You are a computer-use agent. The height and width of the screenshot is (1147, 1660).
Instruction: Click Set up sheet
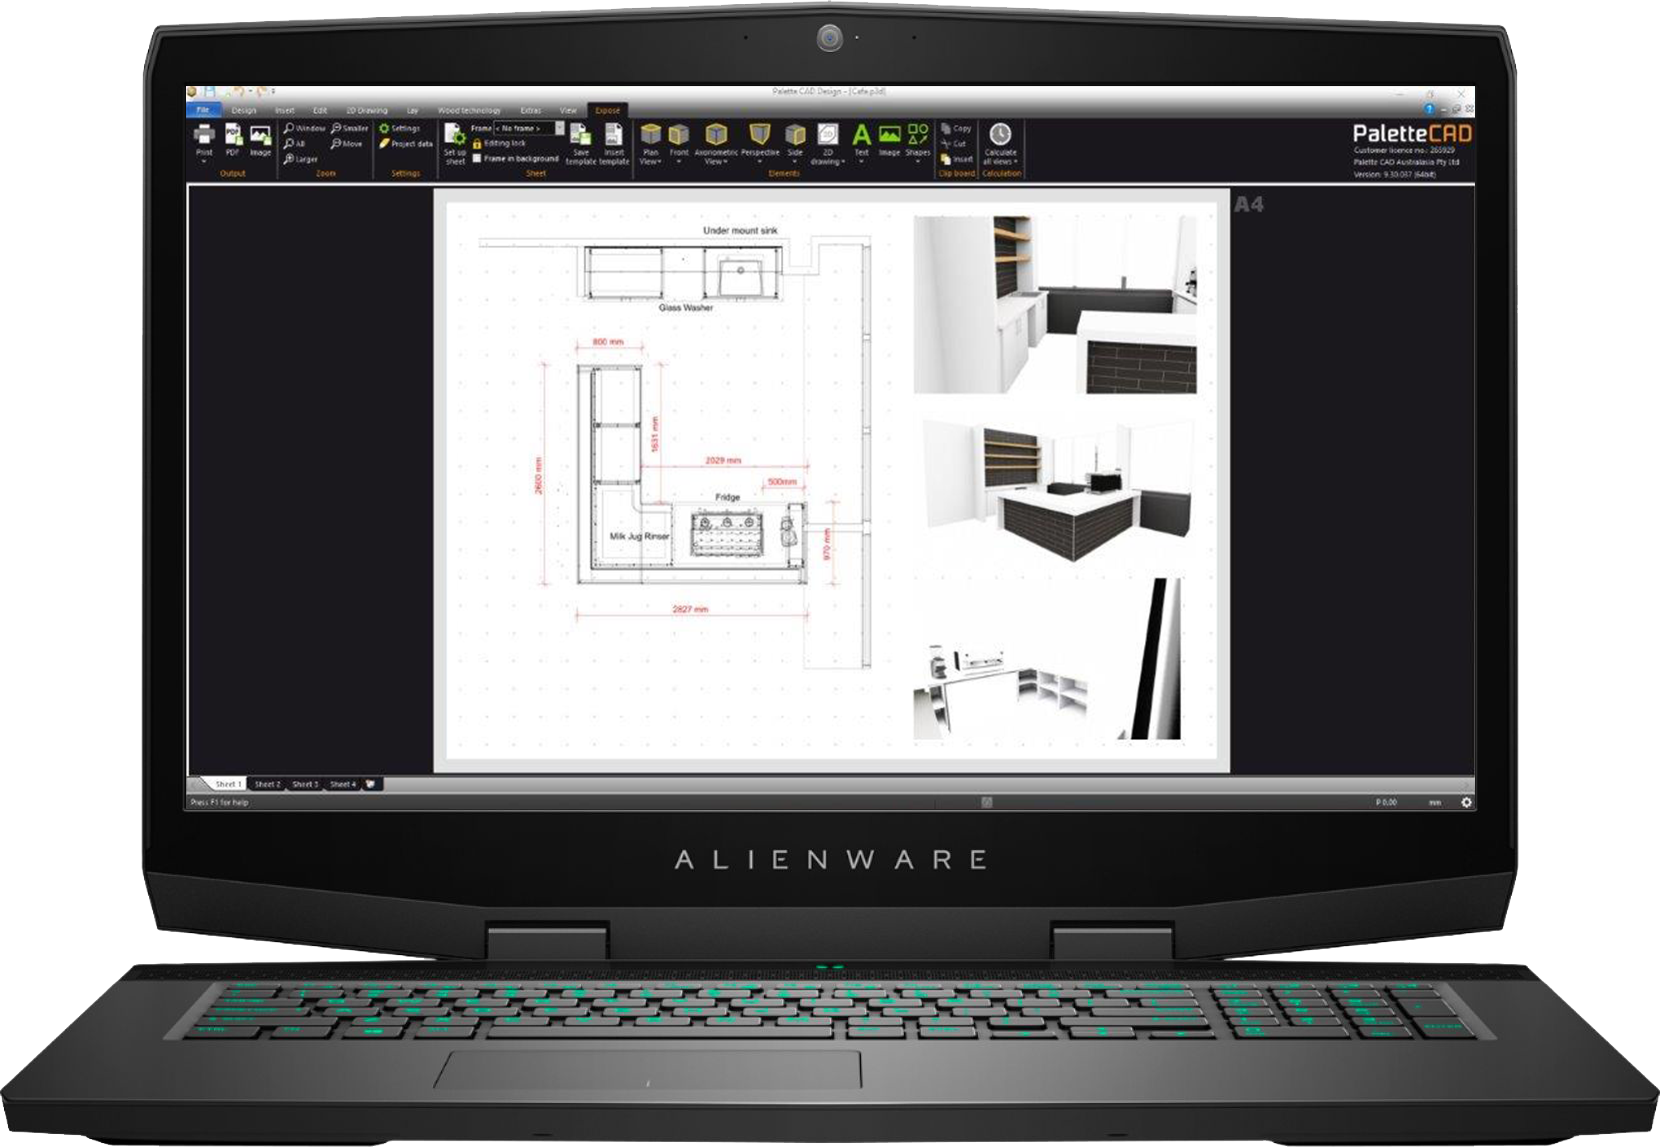click(x=455, y=144)
